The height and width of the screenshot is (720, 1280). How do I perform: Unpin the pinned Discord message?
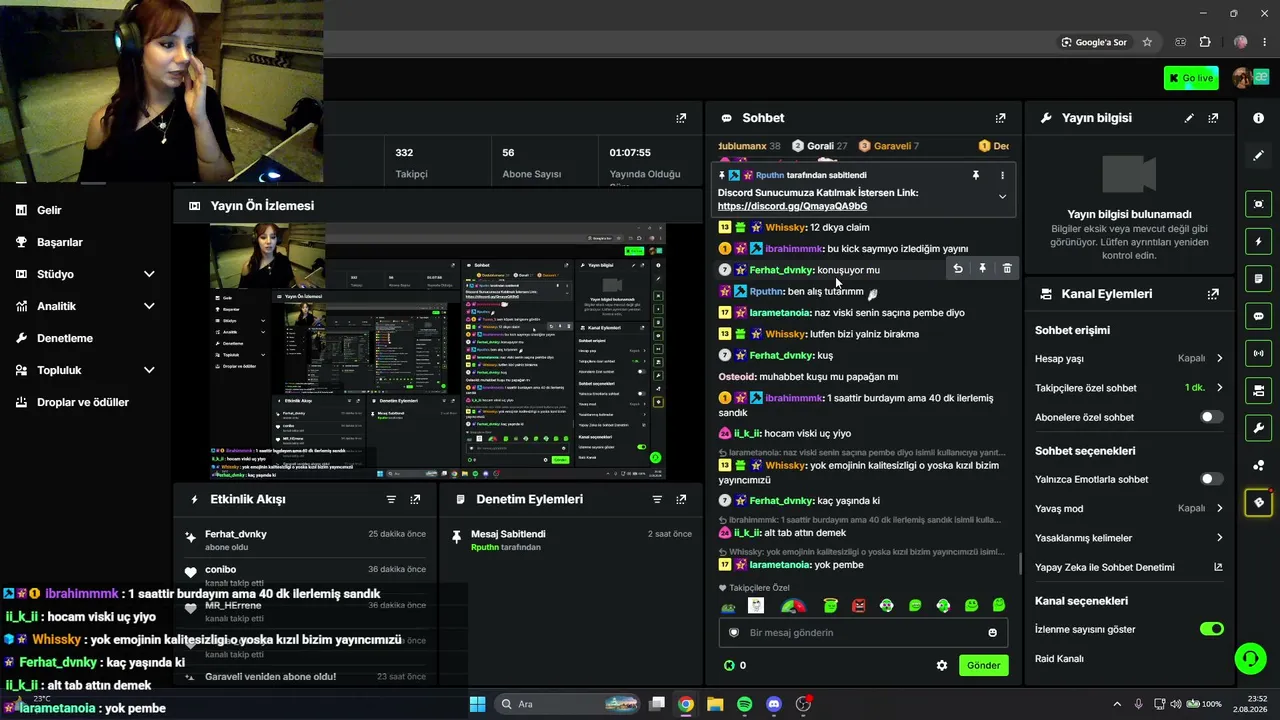976,175
